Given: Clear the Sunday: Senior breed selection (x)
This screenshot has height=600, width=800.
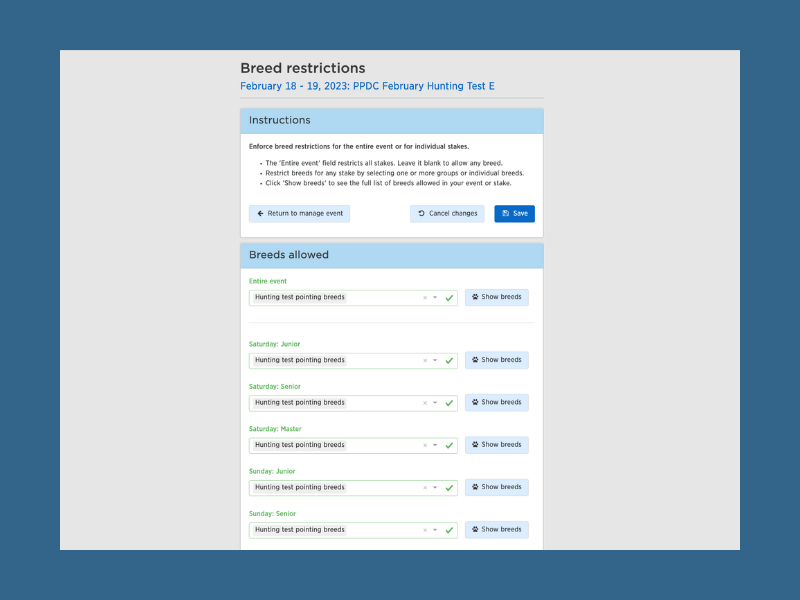Looking at the screenshot, I should [425, 530].
